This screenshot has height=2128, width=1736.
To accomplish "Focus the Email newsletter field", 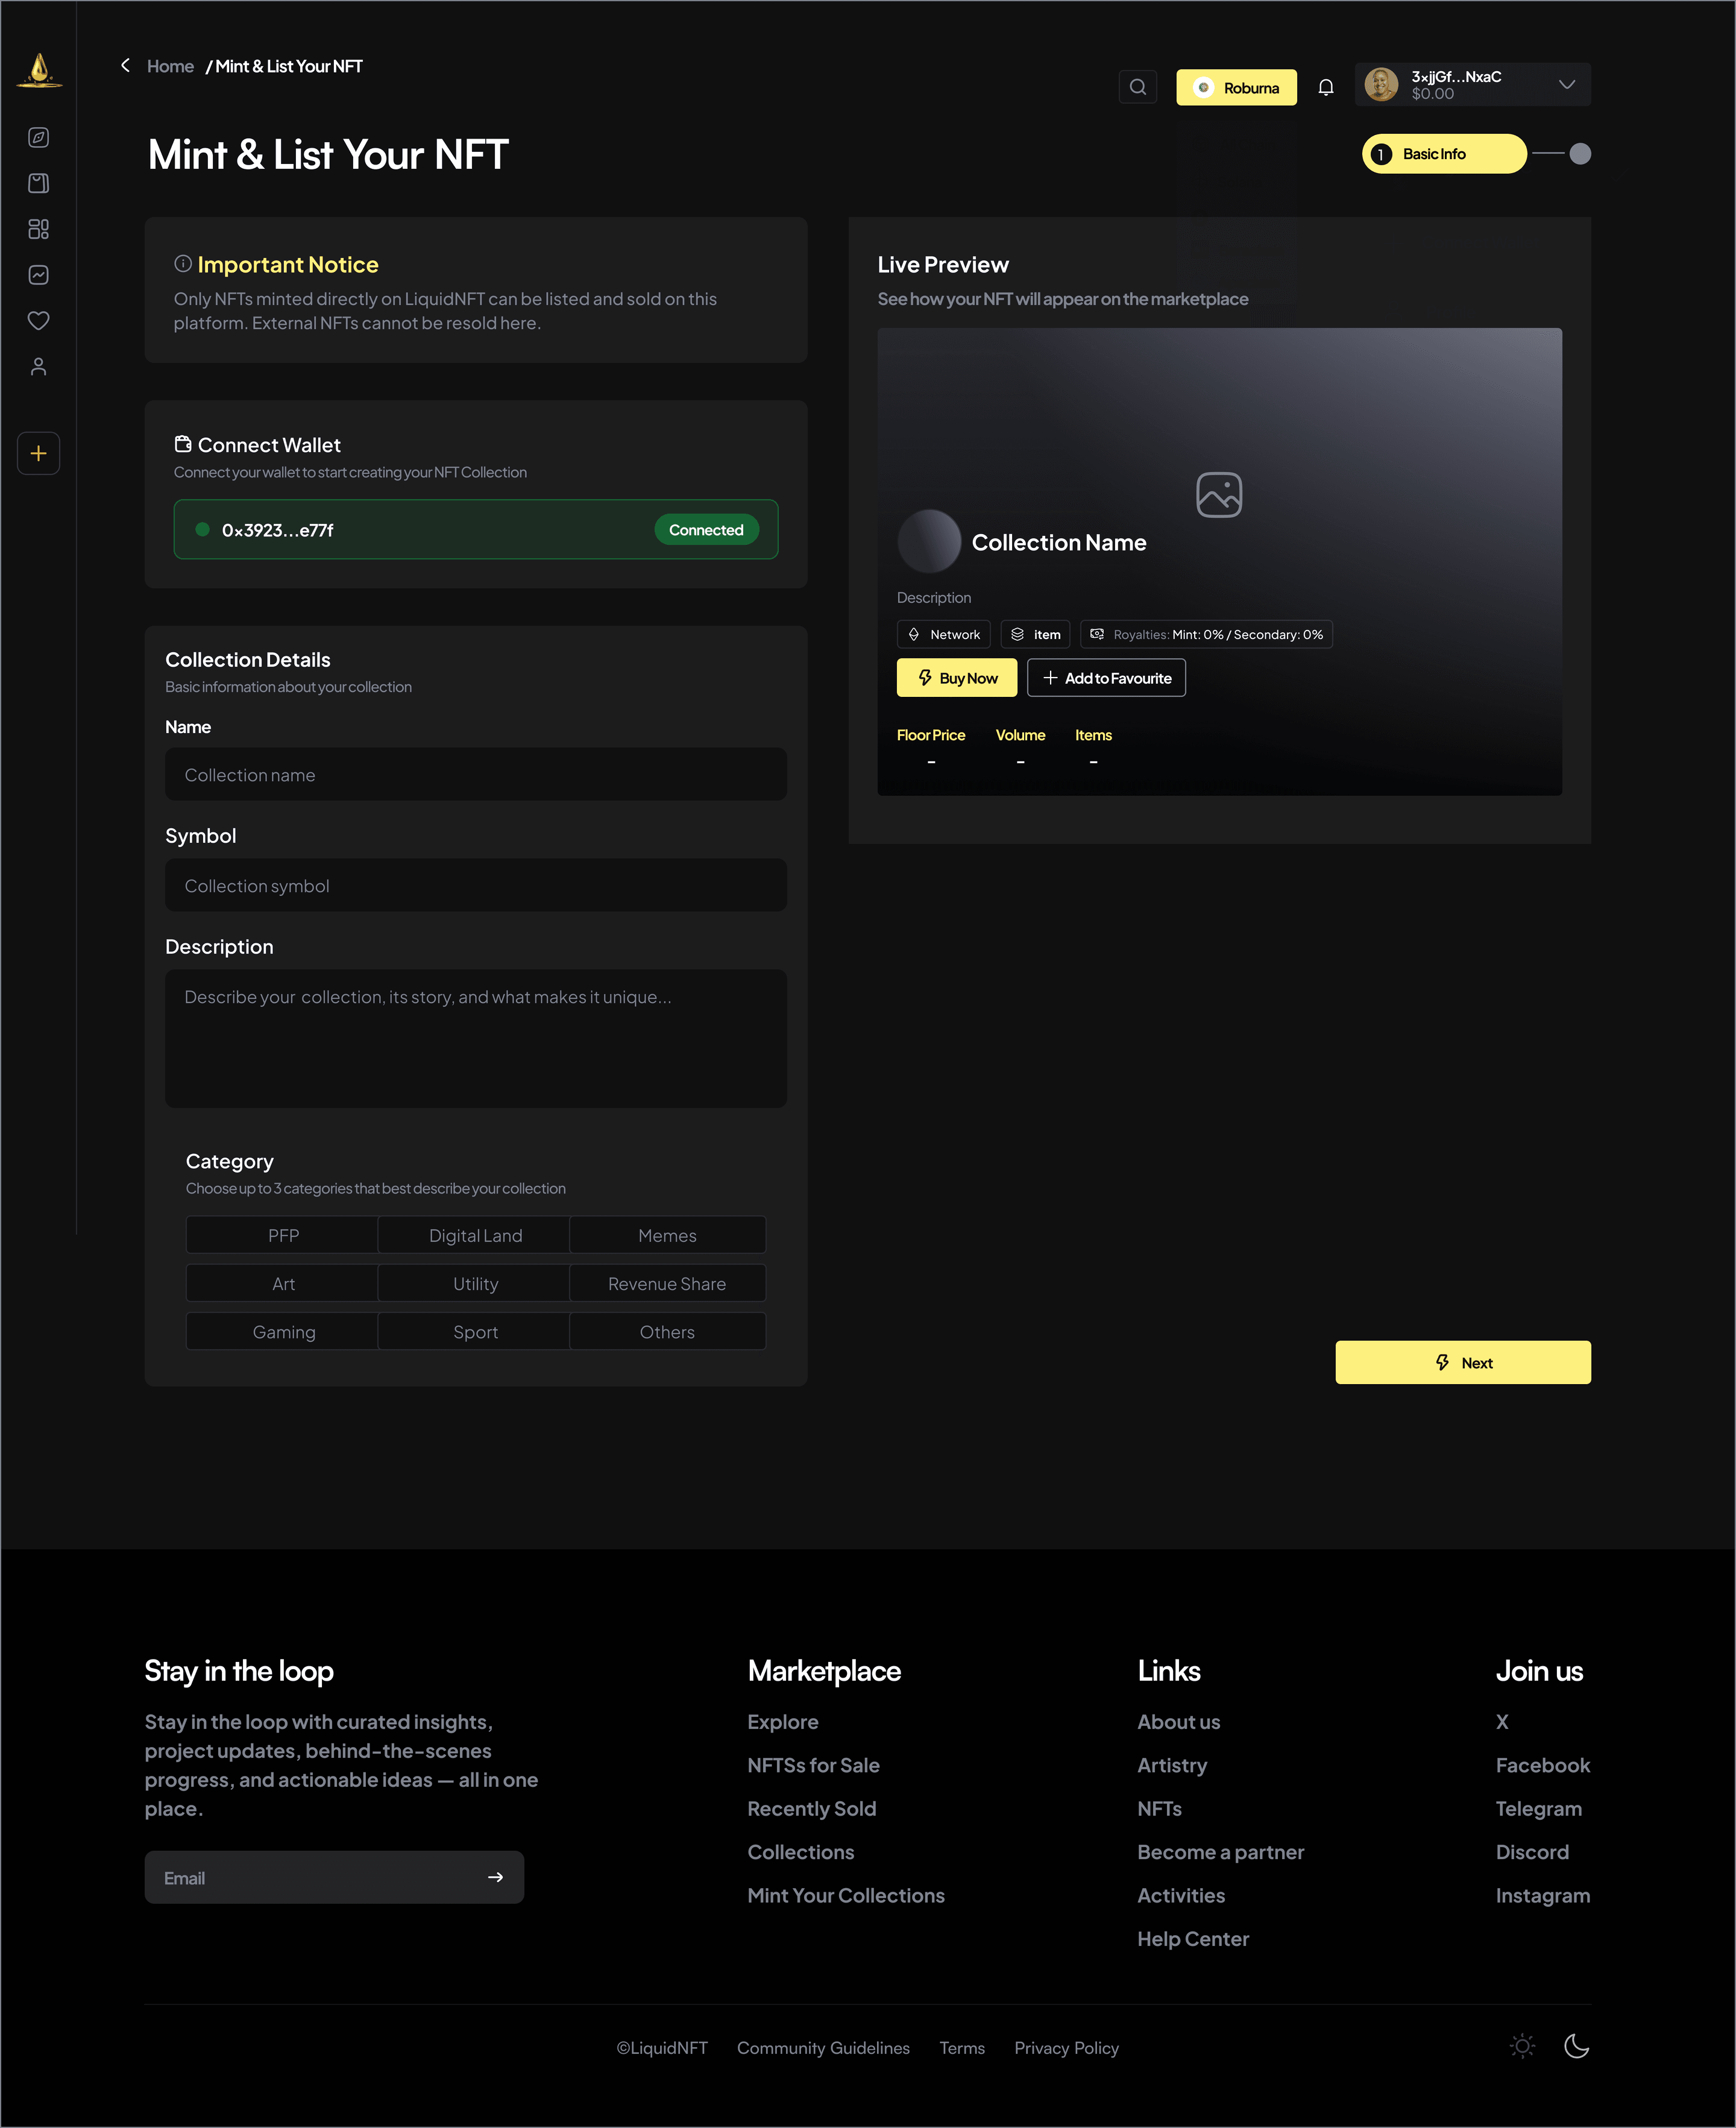I will (x=334, y=1877).
